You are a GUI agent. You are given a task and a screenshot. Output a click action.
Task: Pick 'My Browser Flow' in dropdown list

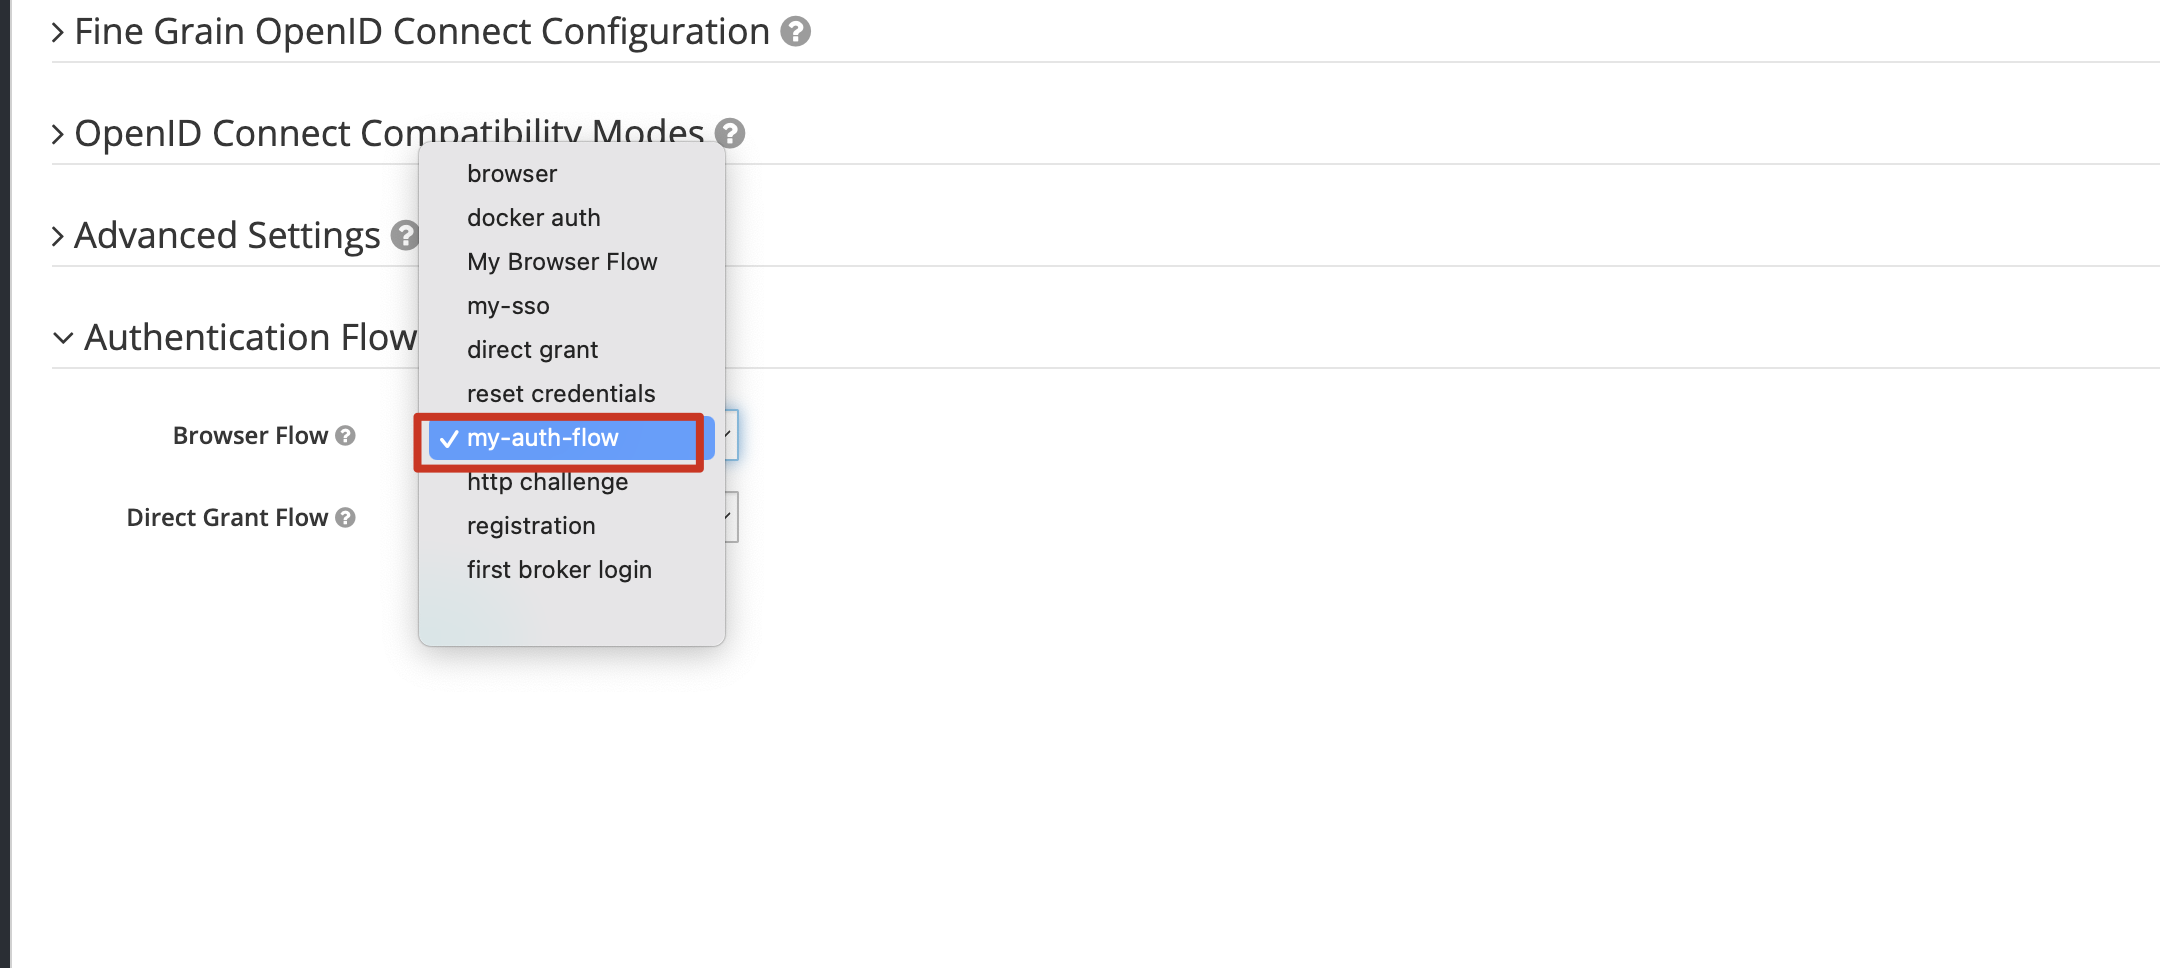[562, 262]
